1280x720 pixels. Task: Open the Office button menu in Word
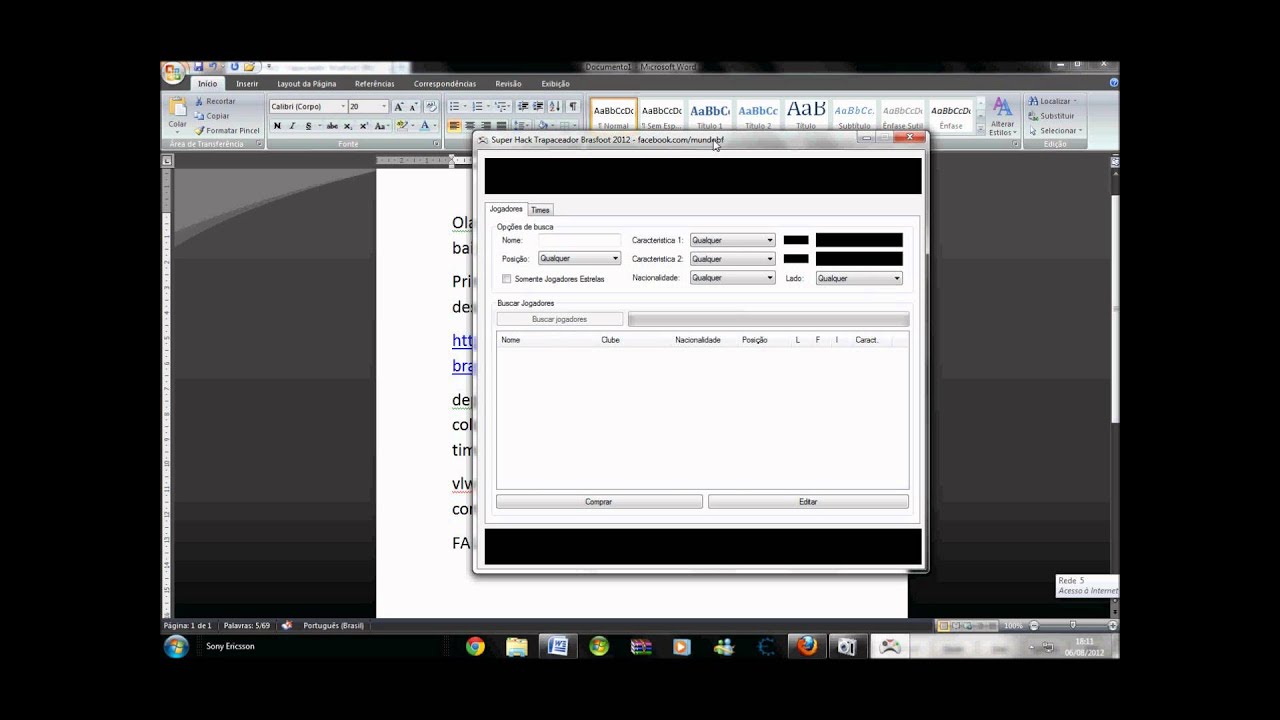coord(173,73)
